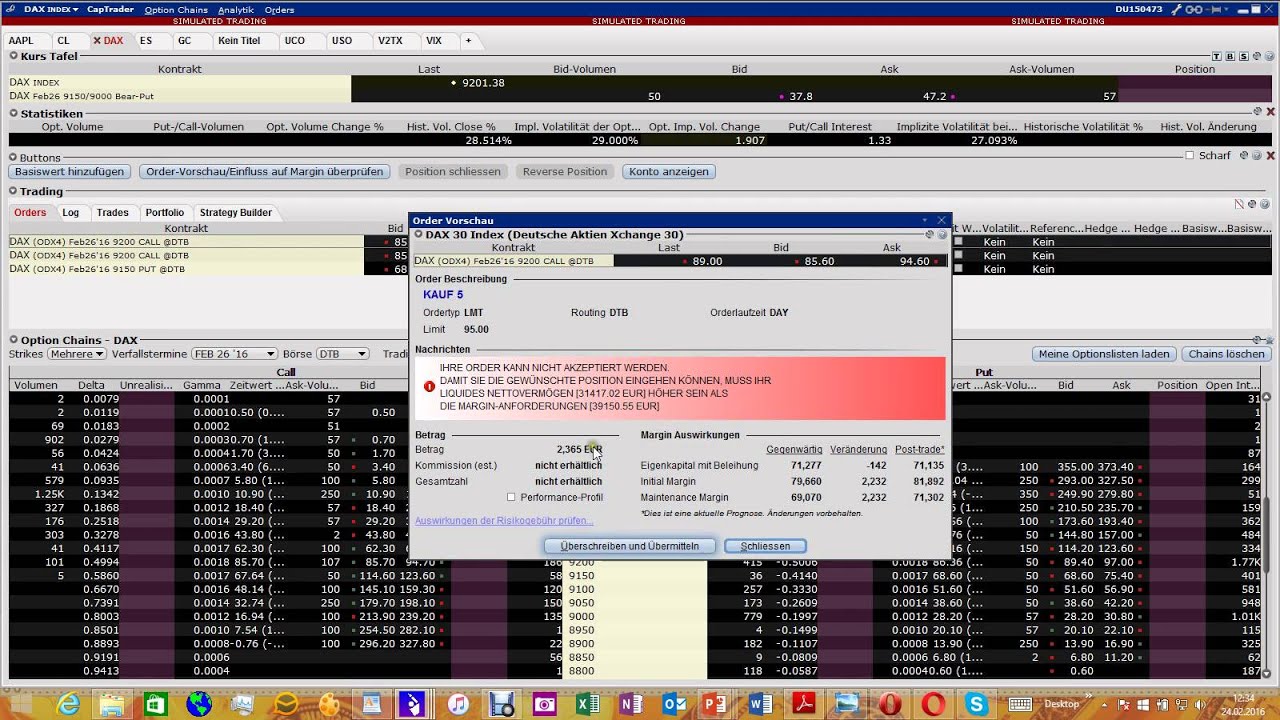
Task: Click the B icon in Kurs Tafel header
Action: [1230, 56]
